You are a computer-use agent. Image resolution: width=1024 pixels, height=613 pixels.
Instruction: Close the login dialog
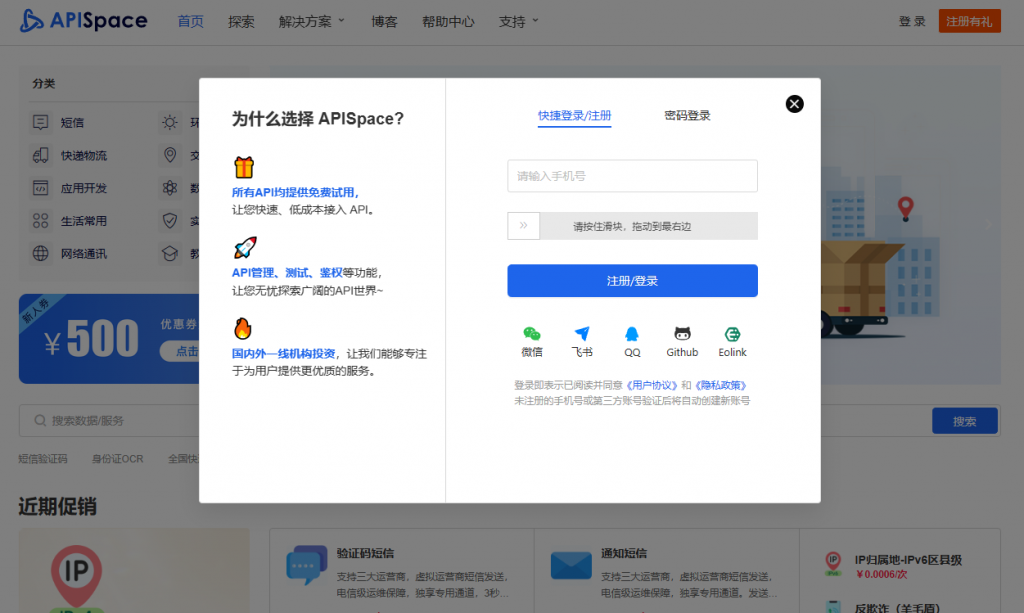tap(794, 104)
